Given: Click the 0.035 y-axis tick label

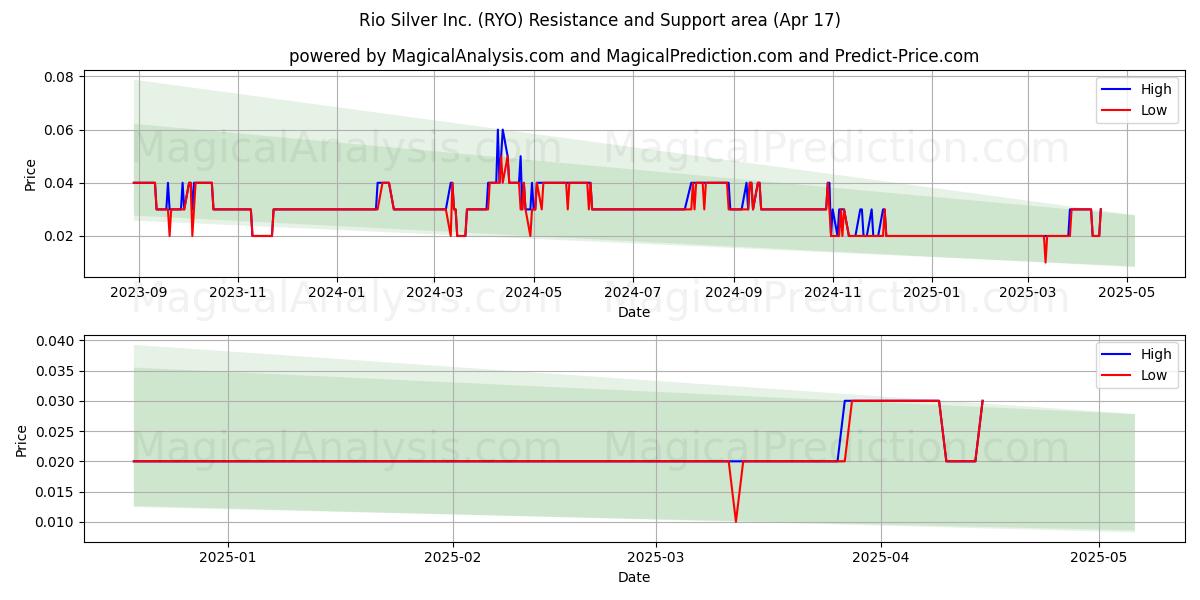Looking at the screenshot, I should [x=56, y=371].
